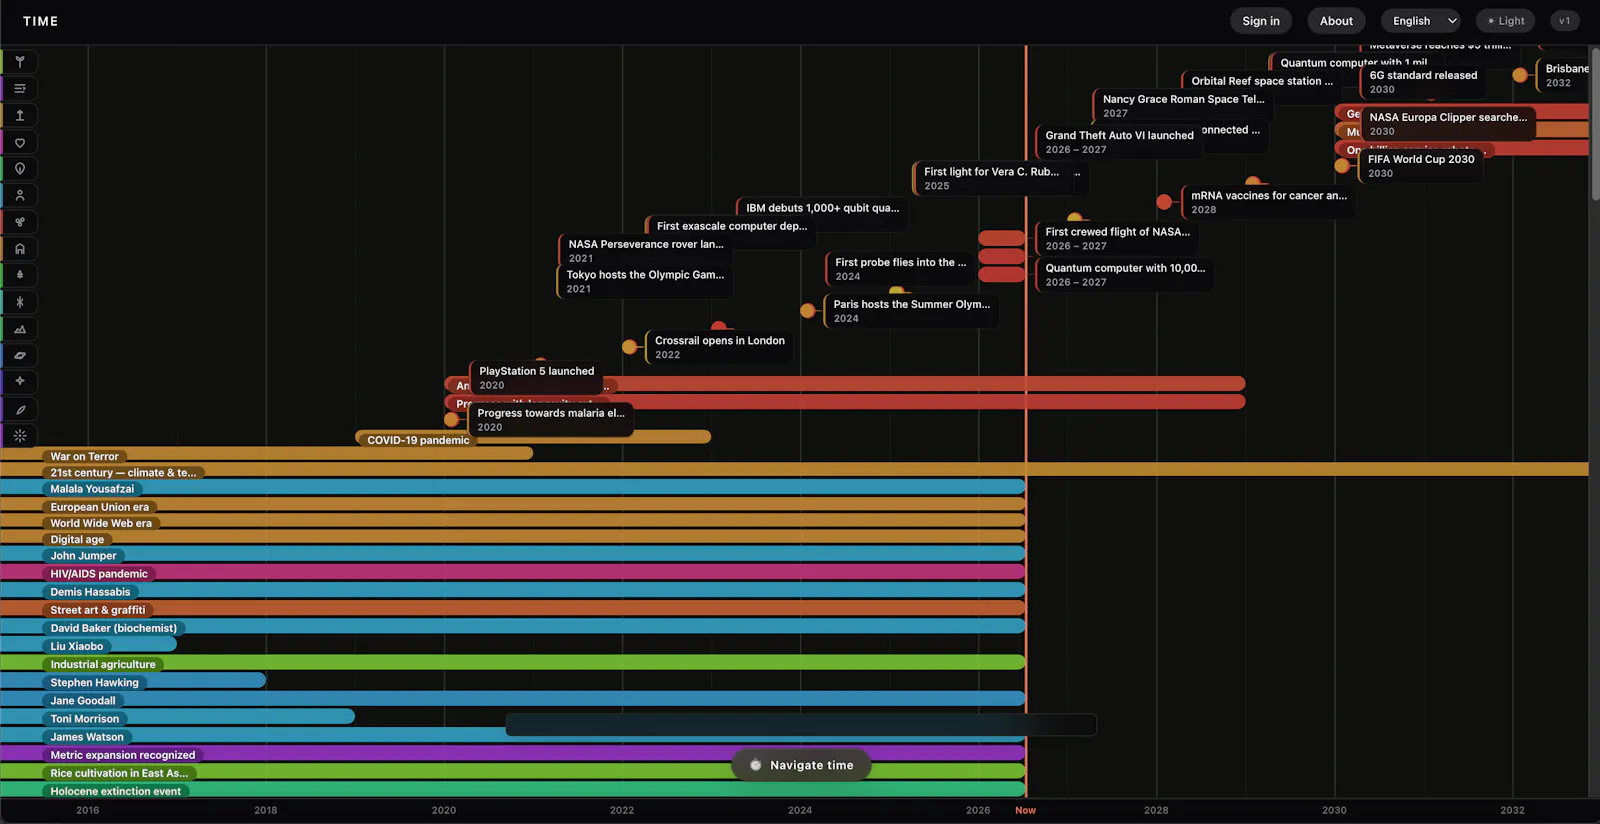Select the mountain landscape icon in sidebar
The width and height of the screenshot is (1600, 824).
[19, 329]
